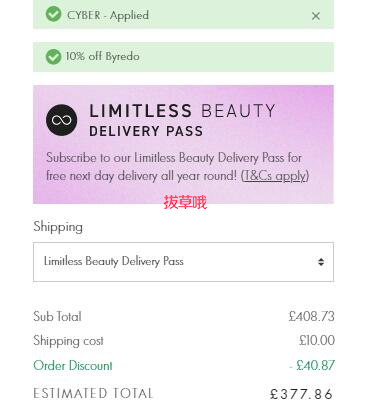Viewport: 370px width, 404px height.
Task: Click the Sub Total amount £408.73
Action: (x=312, y=316)
